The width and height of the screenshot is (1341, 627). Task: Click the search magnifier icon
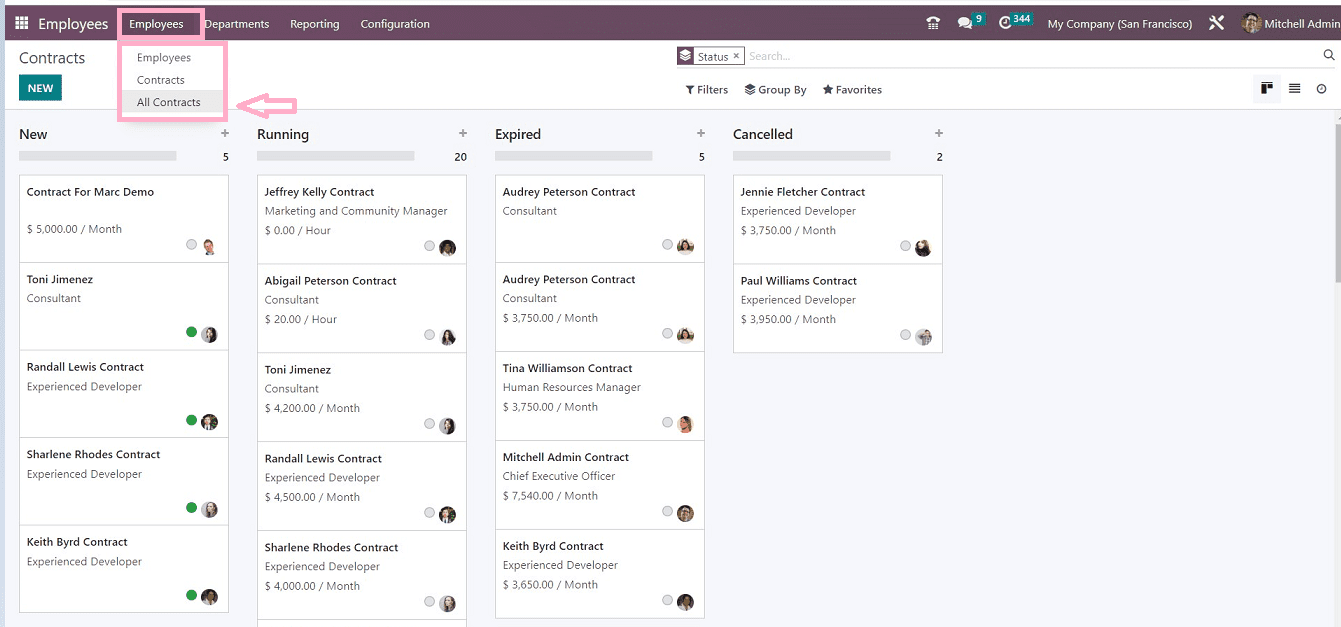point(1329,56)
